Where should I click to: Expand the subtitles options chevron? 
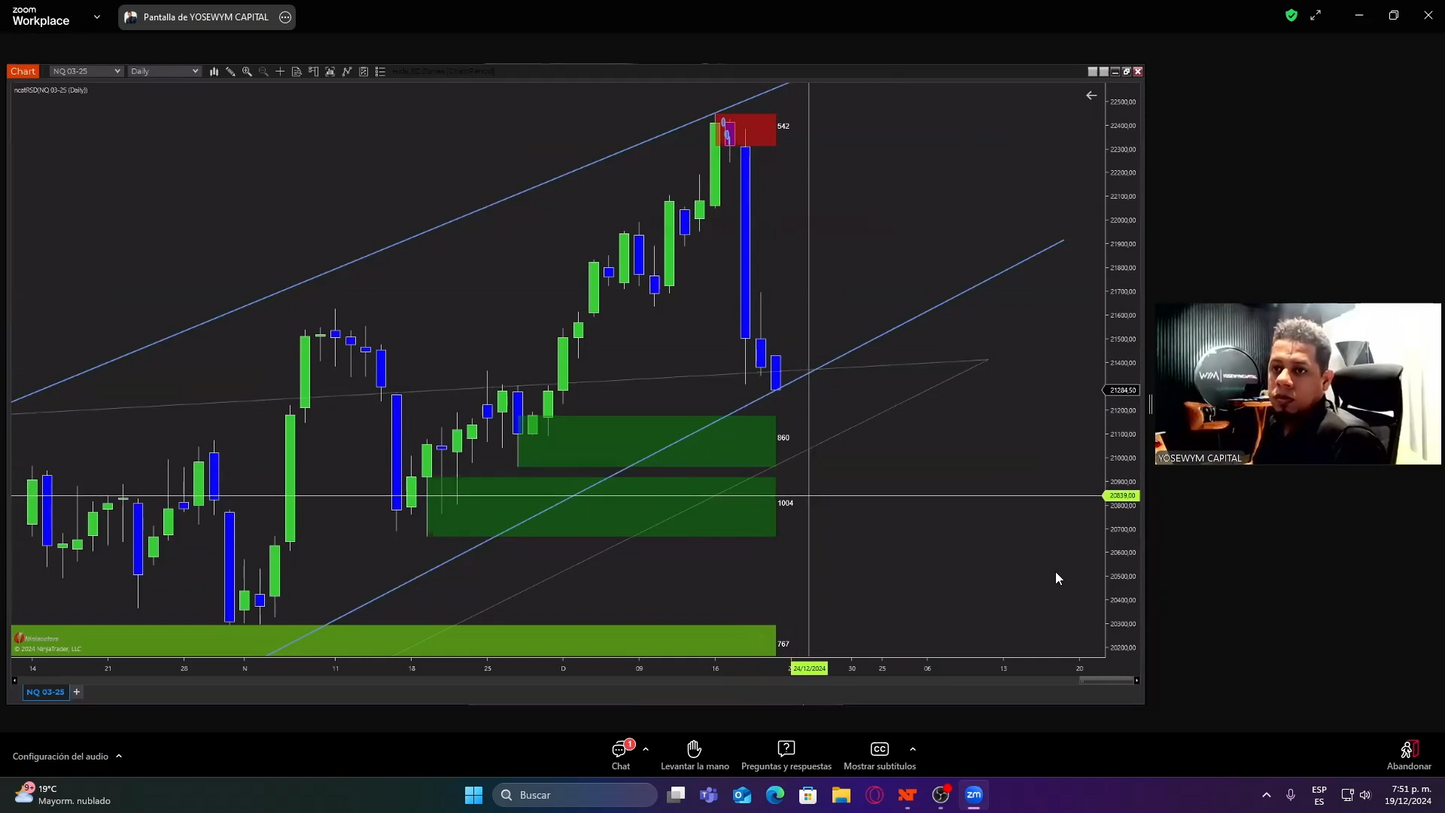tap(913, 749)
